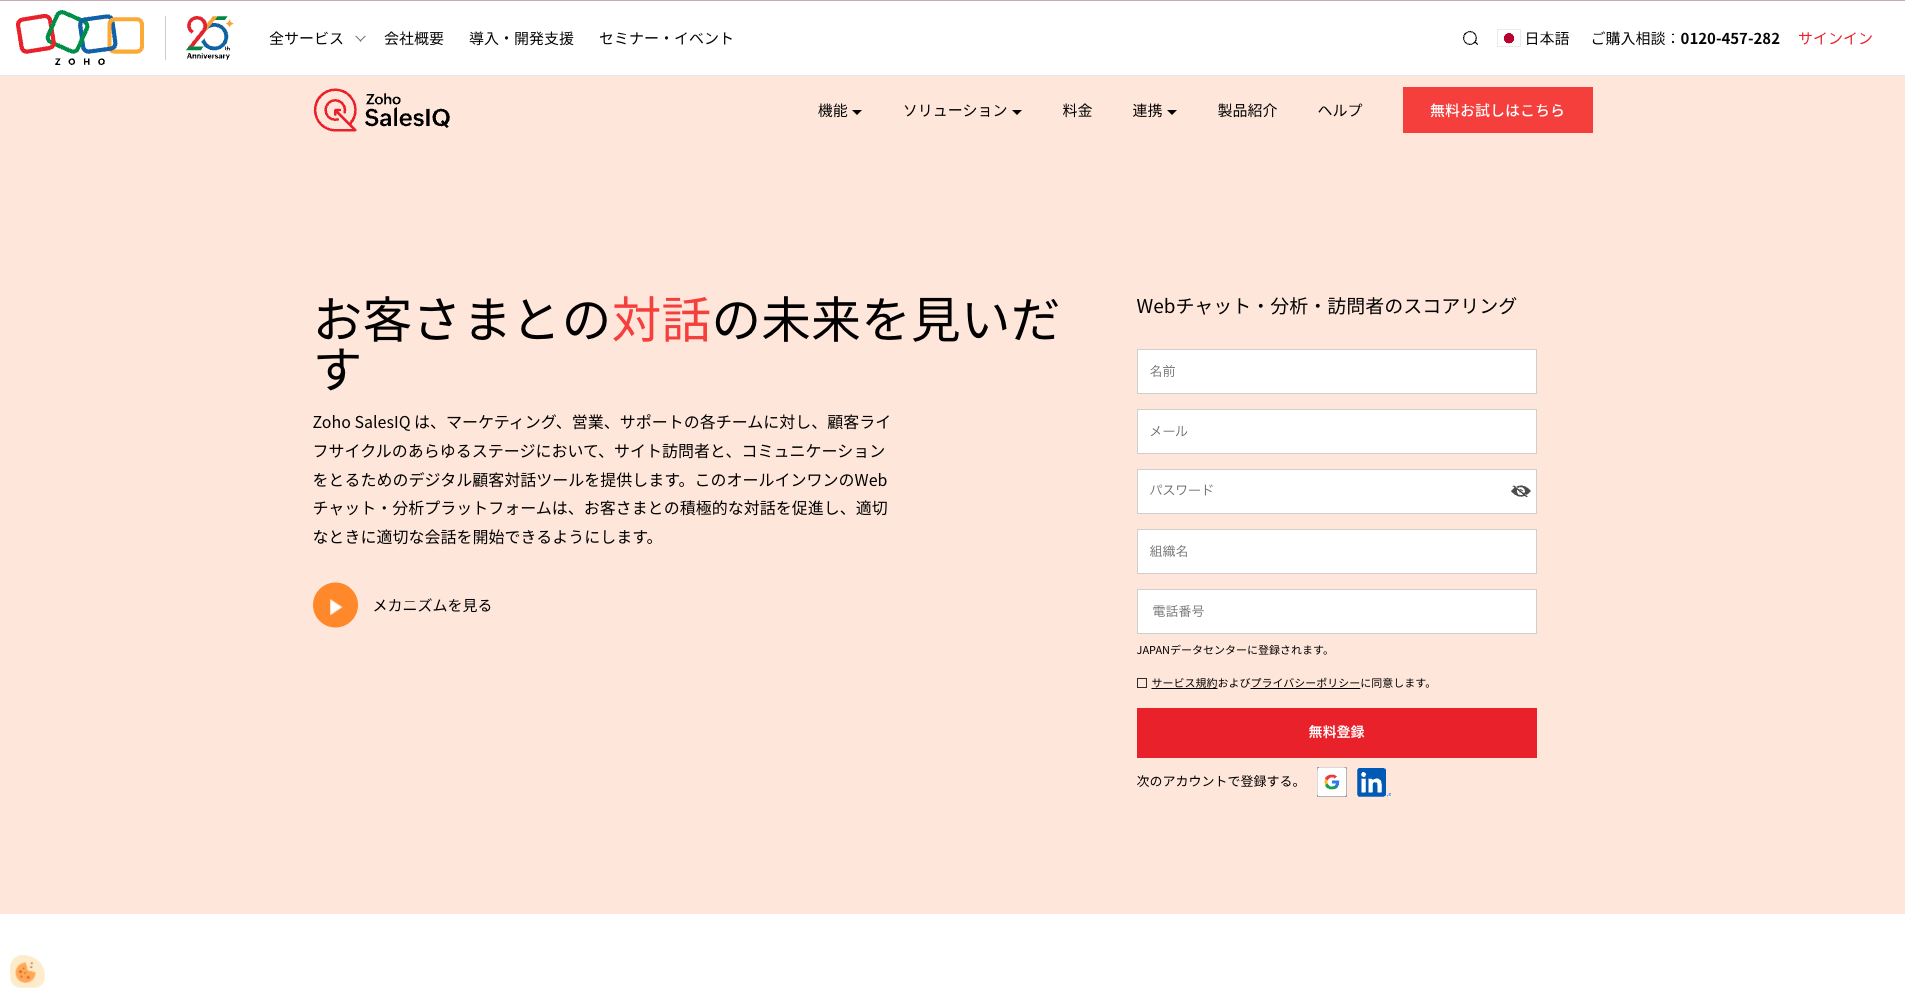Open the cookie settings icon
Viewport: 1905px width, 993px height.
[27, 972]
